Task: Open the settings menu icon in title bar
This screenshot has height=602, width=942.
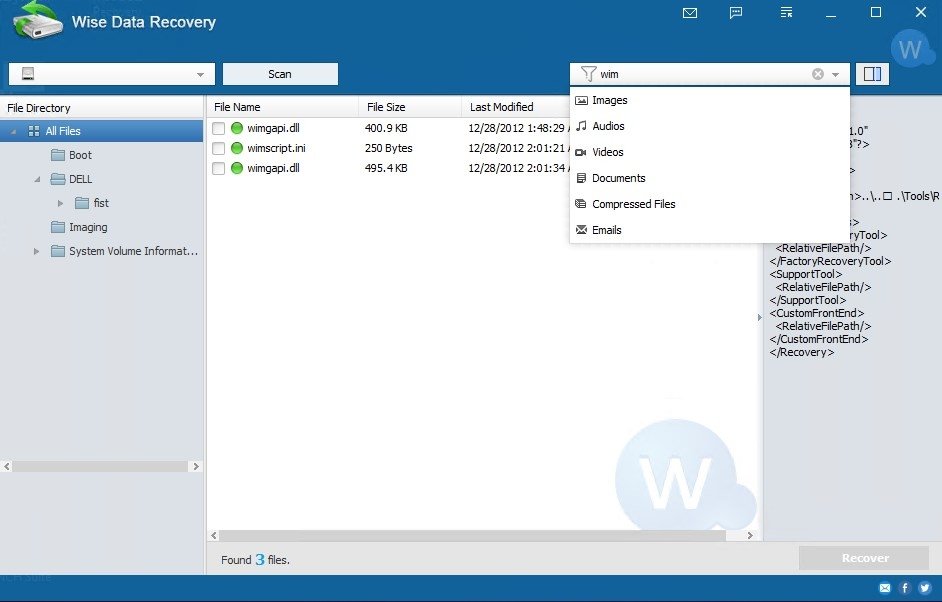Action: coord(786,13)
